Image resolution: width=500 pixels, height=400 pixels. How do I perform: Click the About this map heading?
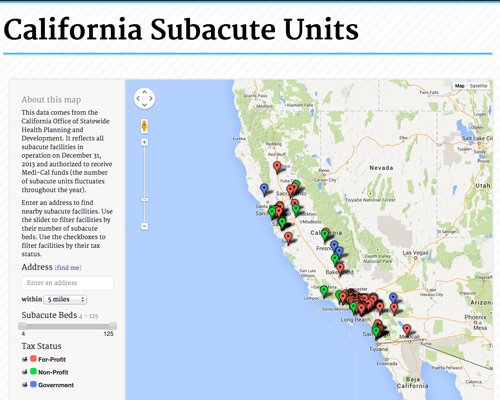click(x=51, y=100)
